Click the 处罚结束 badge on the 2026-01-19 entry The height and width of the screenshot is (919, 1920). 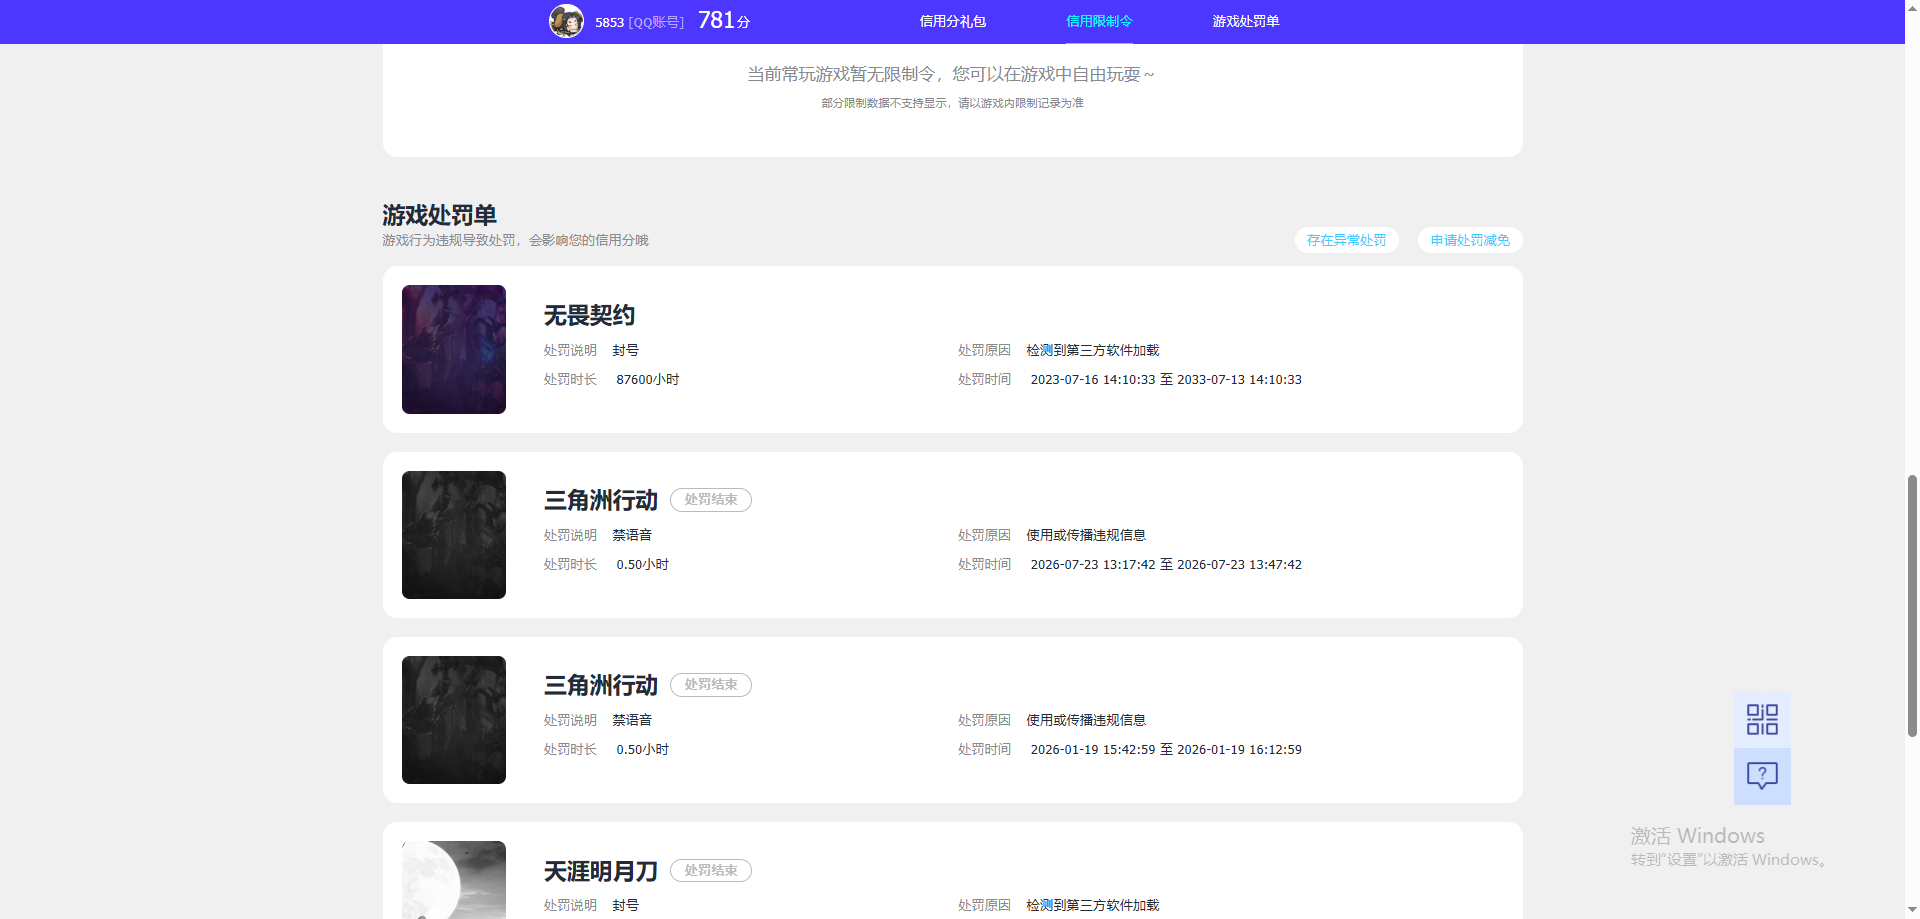[711, 685]
